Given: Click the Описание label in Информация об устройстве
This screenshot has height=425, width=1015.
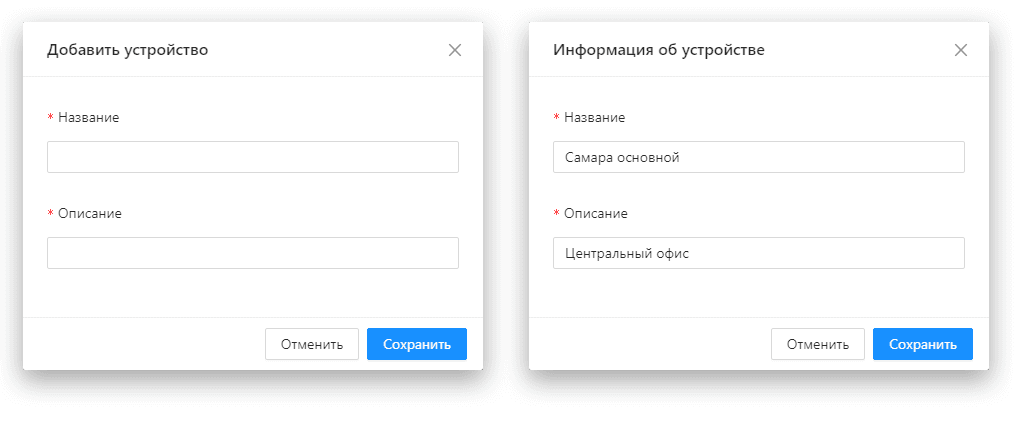Looking at the screenshot, I should click(x=596, y=213).
